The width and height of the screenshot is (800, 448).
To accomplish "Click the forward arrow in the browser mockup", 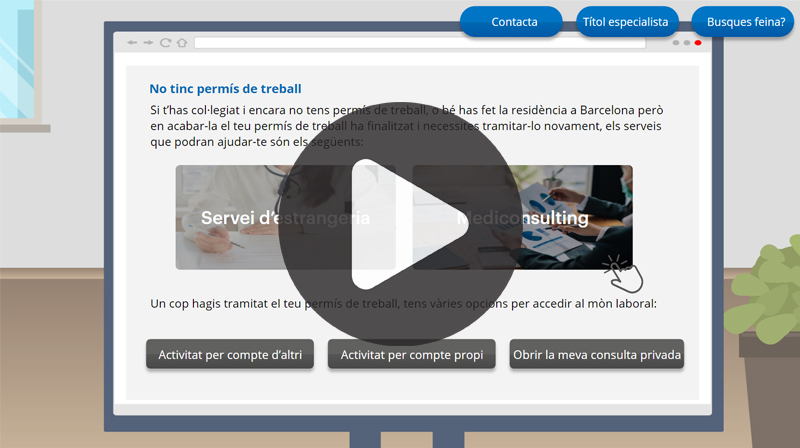I will pyautogui.click(x=148, y=43).
